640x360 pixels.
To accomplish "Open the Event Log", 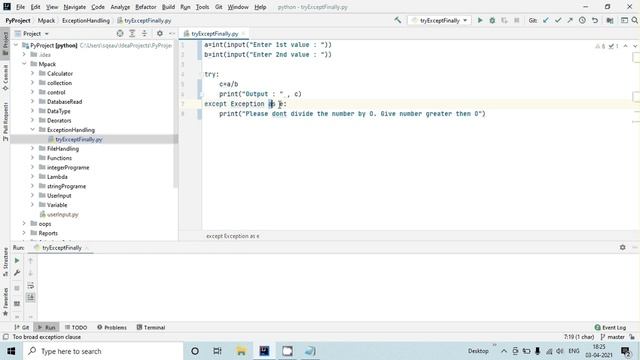I will [610, 327].
